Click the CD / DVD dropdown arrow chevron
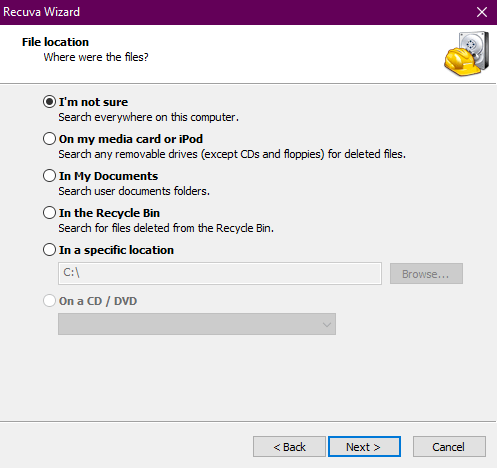Screen dimensions: 497x468 tap(327, 324)
